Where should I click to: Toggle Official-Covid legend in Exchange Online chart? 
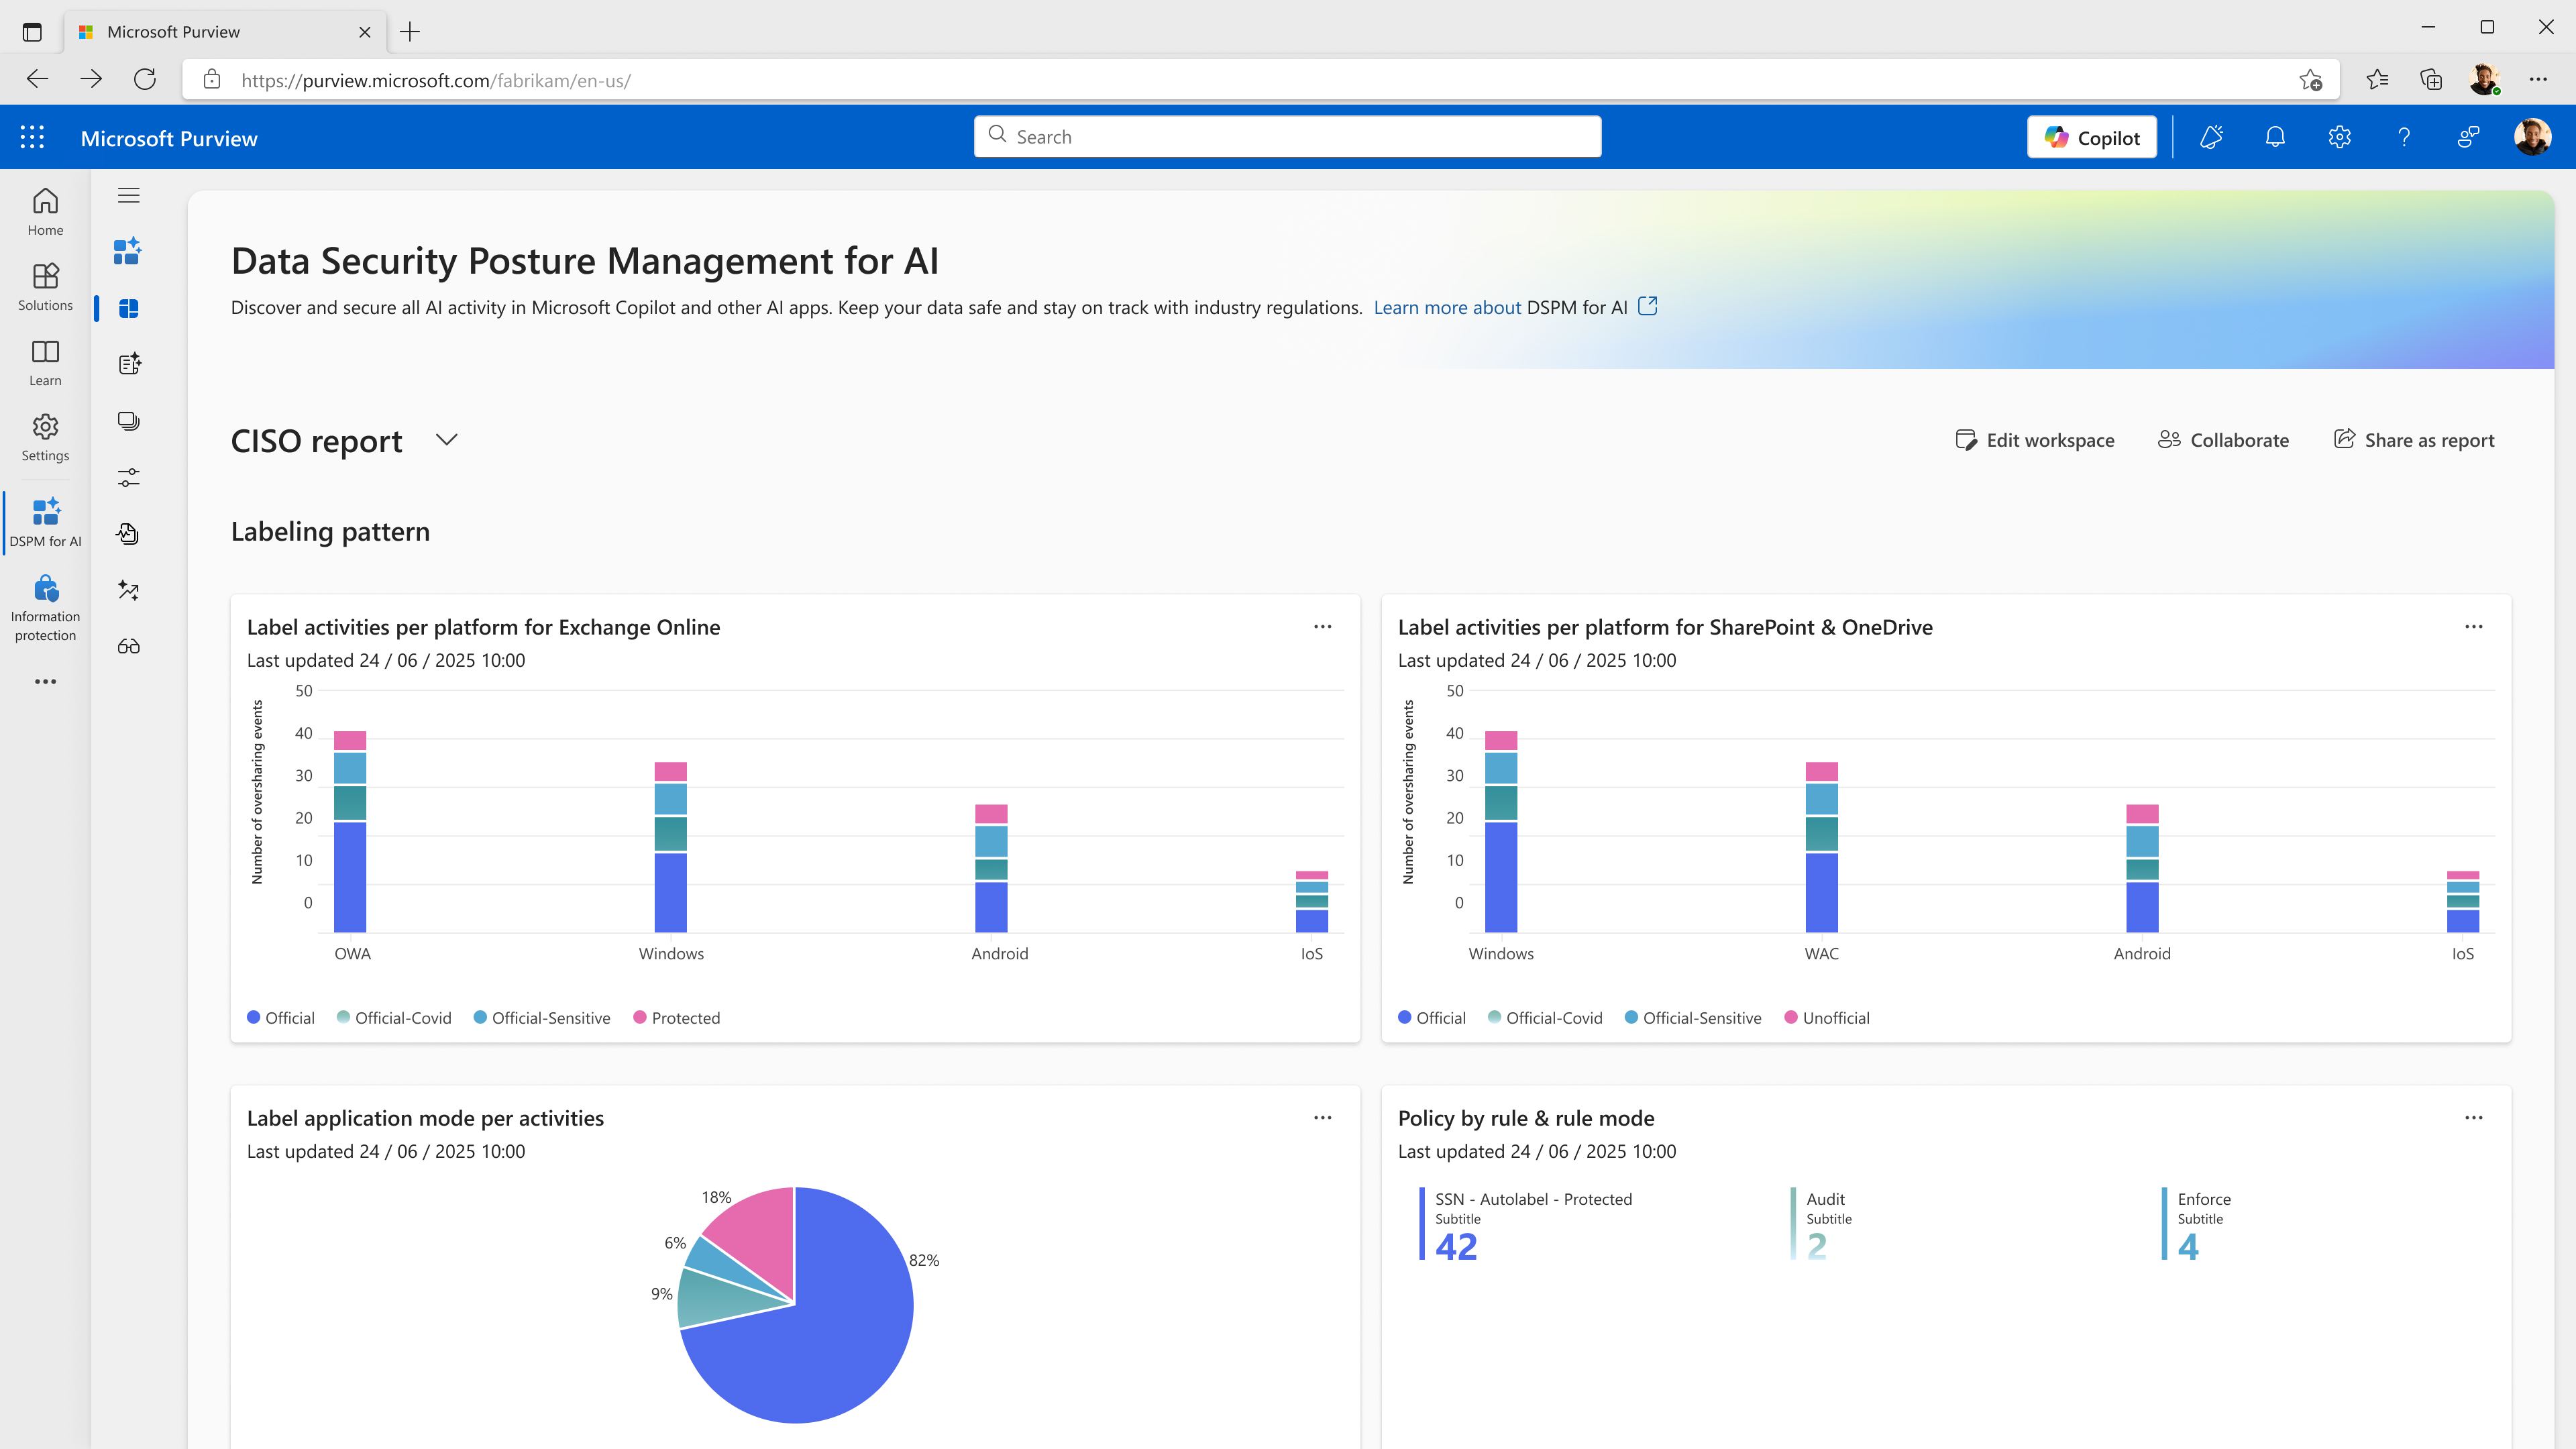pyautogui.click(x=394, y=1018)
